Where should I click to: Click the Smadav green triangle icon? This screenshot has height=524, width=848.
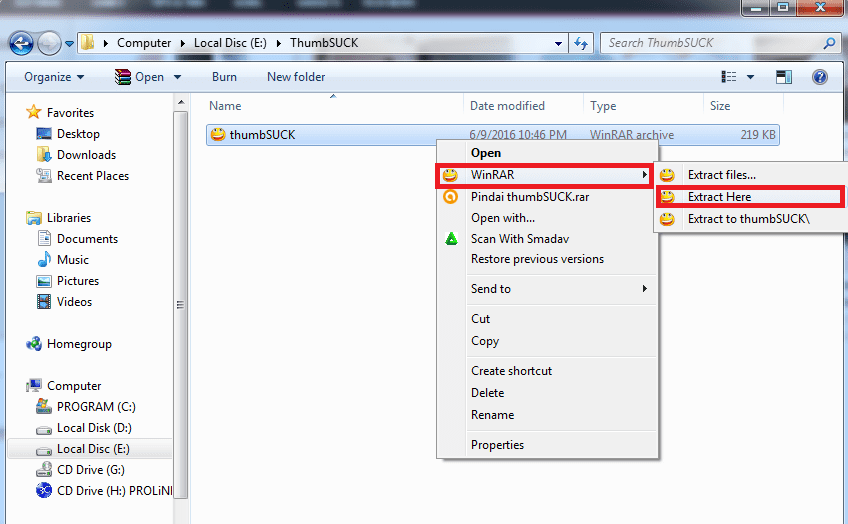point(452,238)
